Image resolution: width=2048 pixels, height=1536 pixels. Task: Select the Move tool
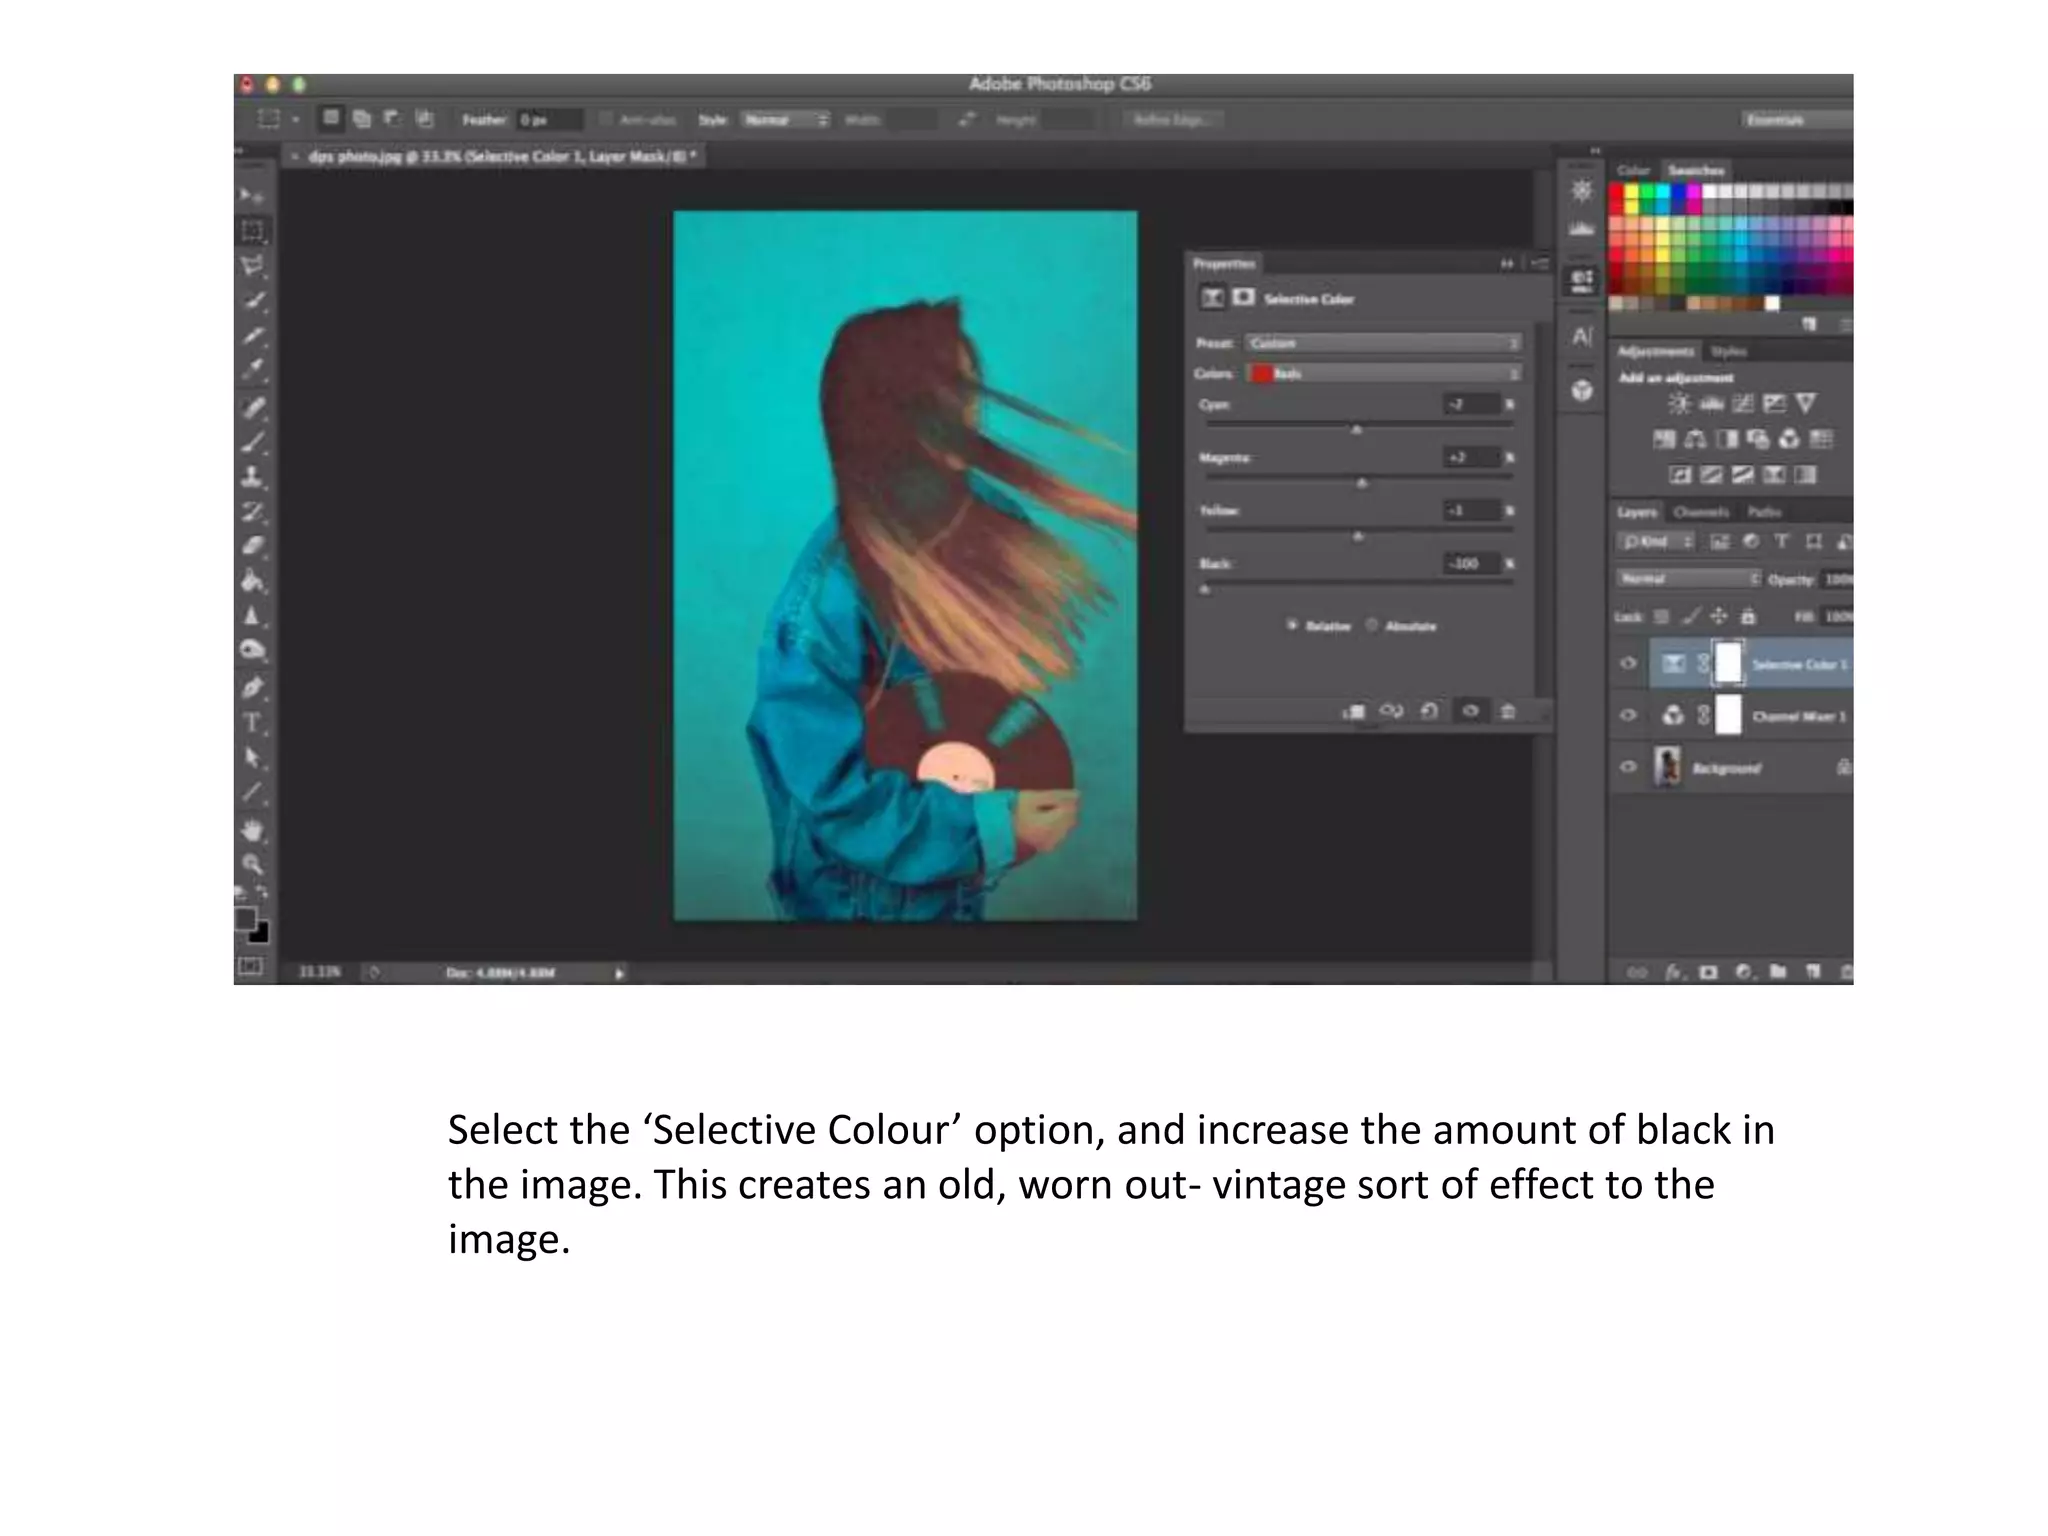tap(251, 196)
